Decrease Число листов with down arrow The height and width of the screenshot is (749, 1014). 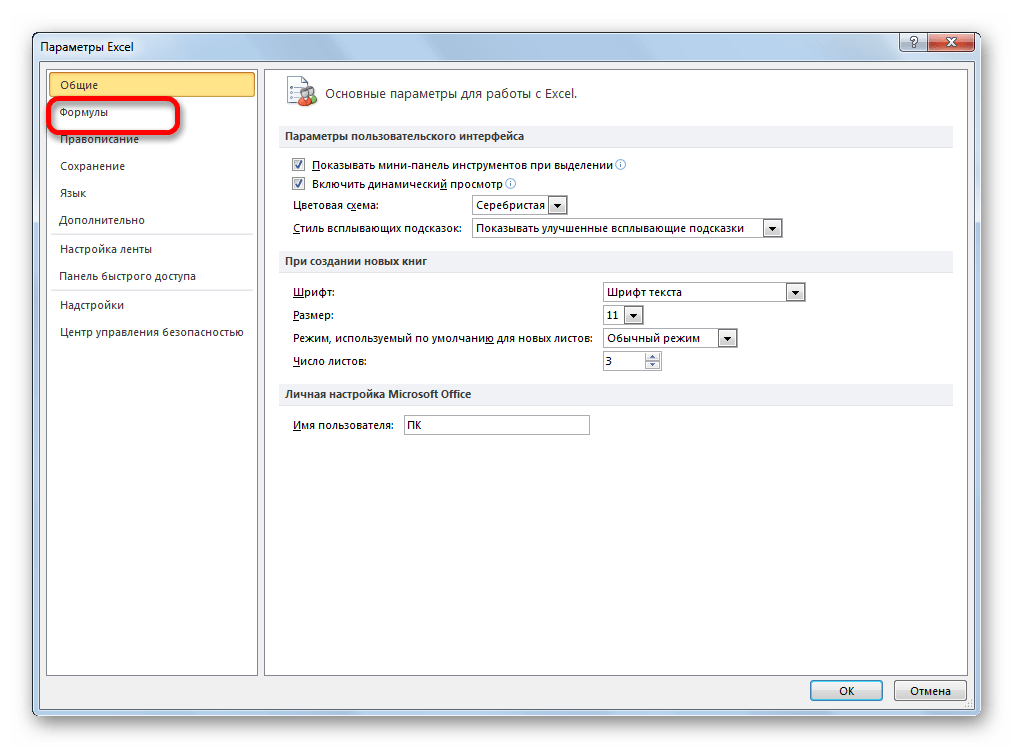[x=653, y=365]
